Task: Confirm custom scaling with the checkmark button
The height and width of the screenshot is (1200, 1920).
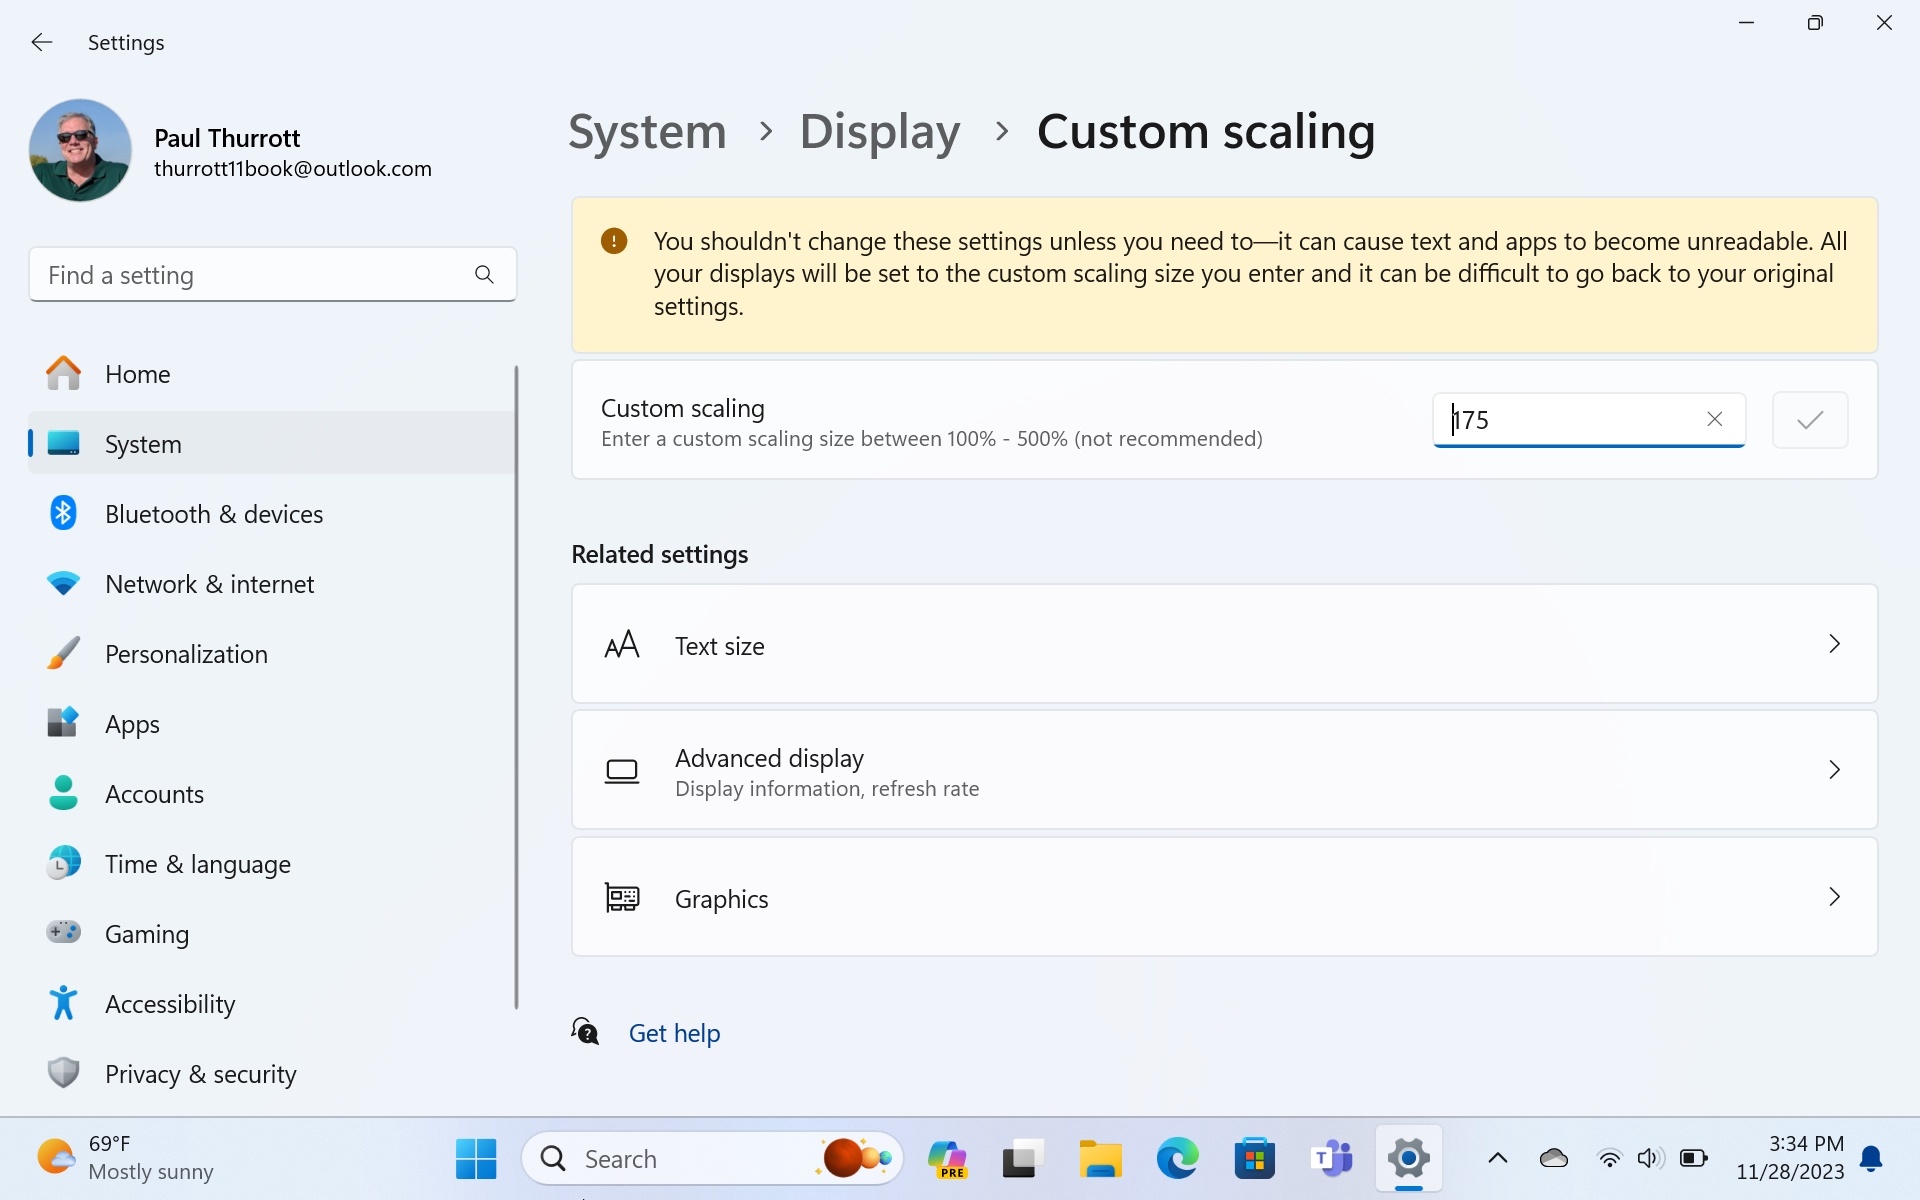Action: coord(1809,420)
